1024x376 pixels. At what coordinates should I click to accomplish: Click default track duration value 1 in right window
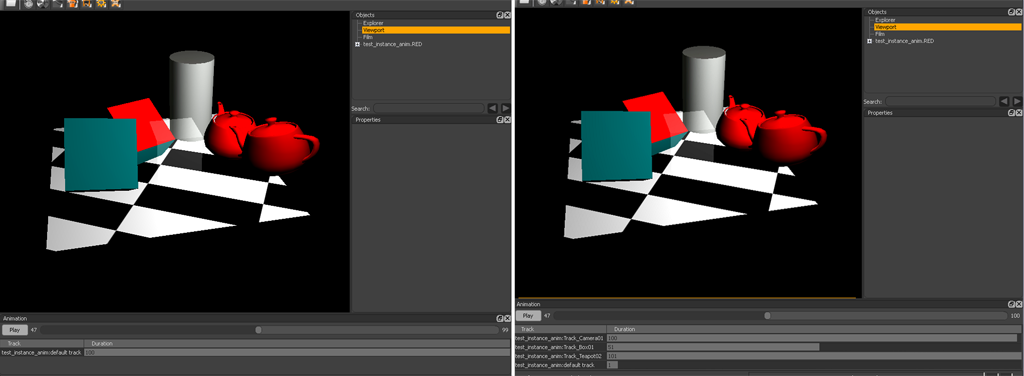[612, 365]
